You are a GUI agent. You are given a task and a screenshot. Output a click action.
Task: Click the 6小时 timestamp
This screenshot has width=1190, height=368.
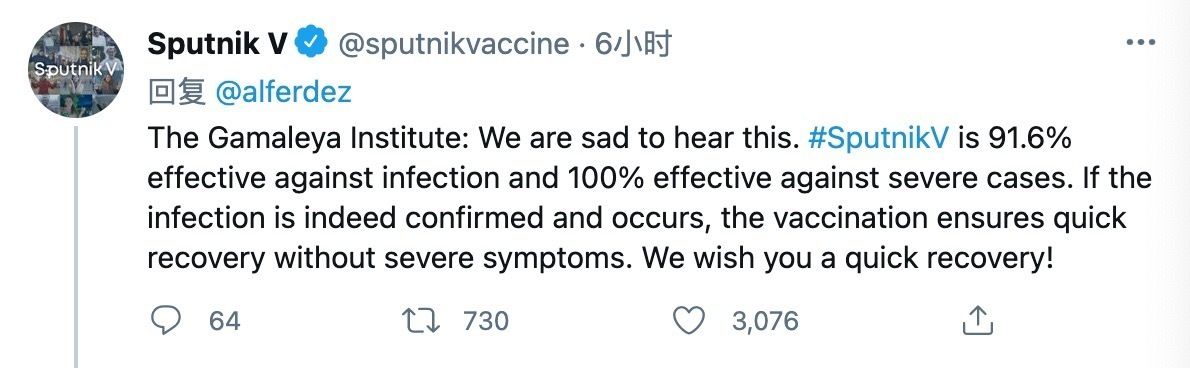(633, 45)
